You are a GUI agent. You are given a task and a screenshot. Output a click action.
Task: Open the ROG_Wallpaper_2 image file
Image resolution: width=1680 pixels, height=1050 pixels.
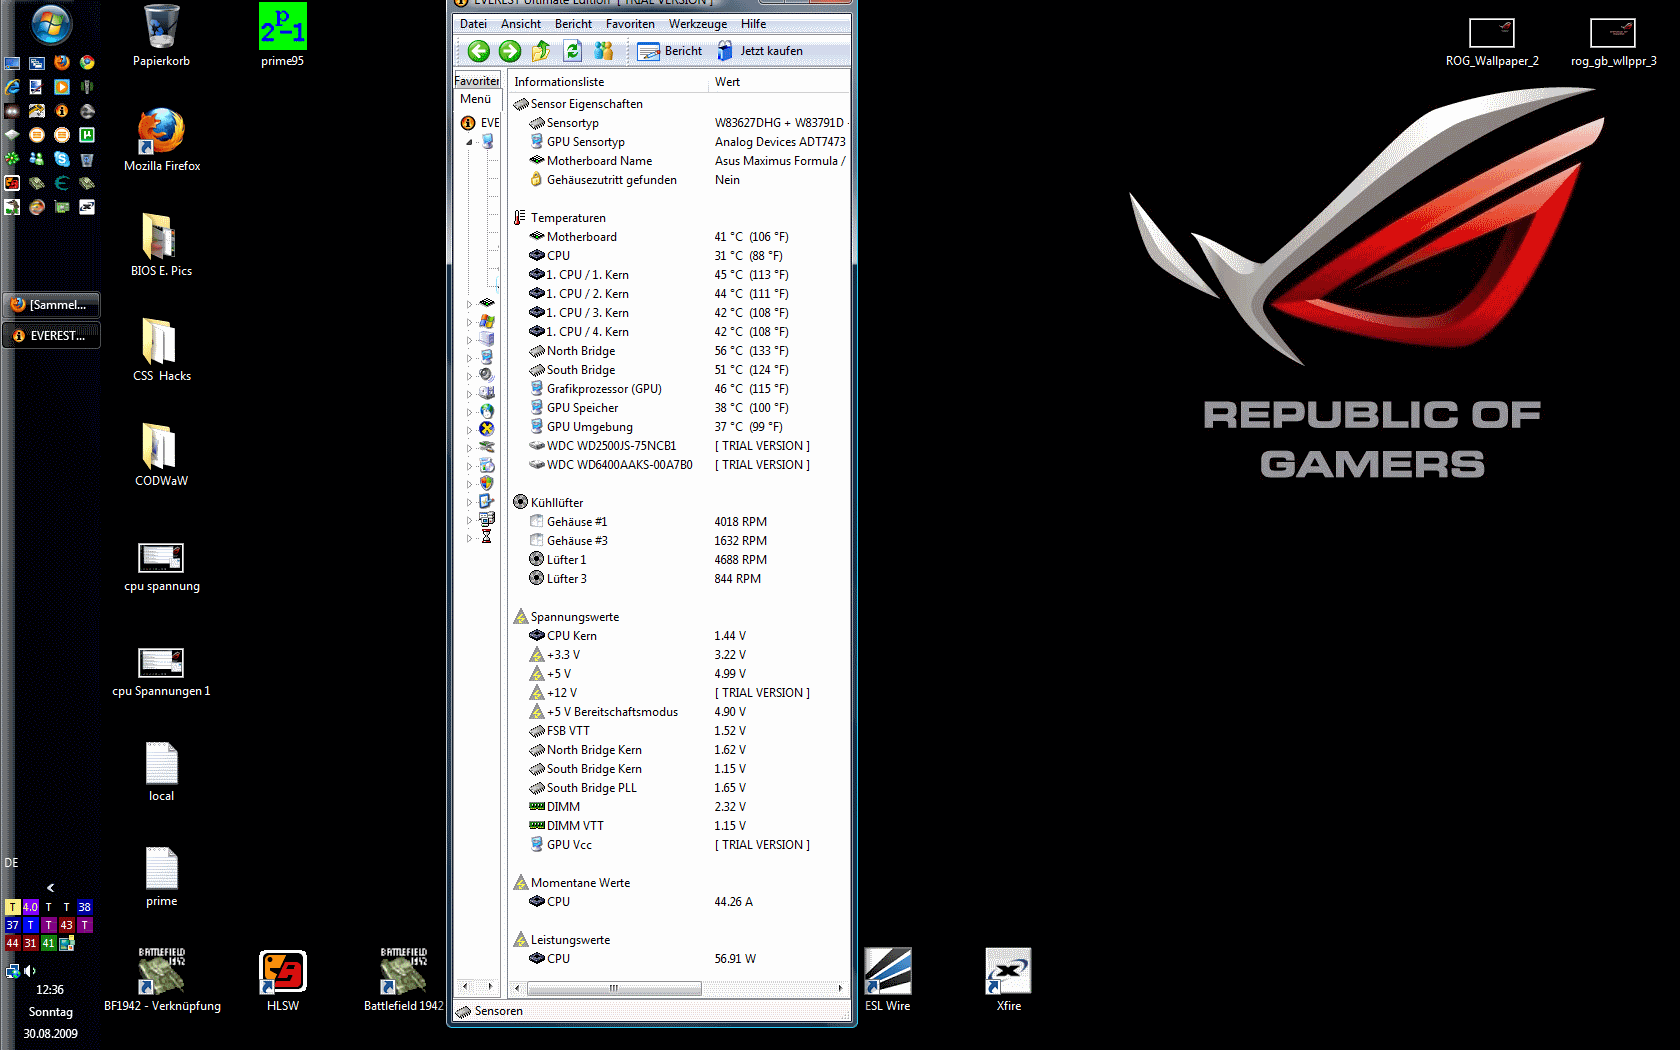click(1492, 43)
